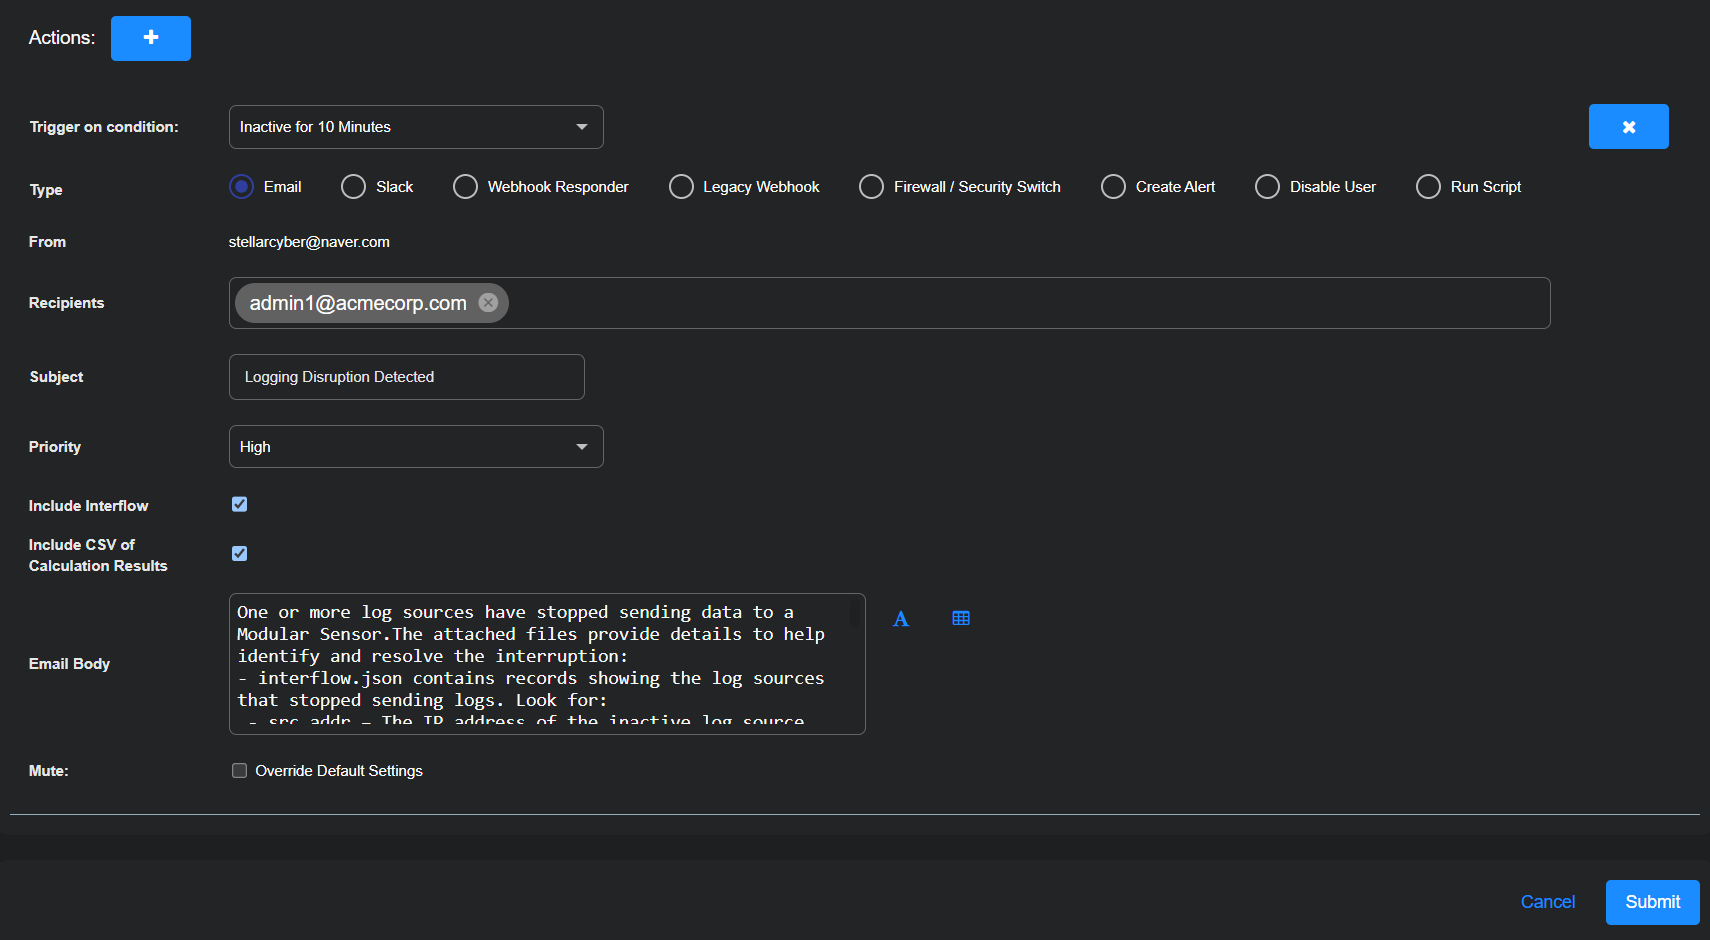Switch type to Firewall / Security Switch

click(870, 186)
